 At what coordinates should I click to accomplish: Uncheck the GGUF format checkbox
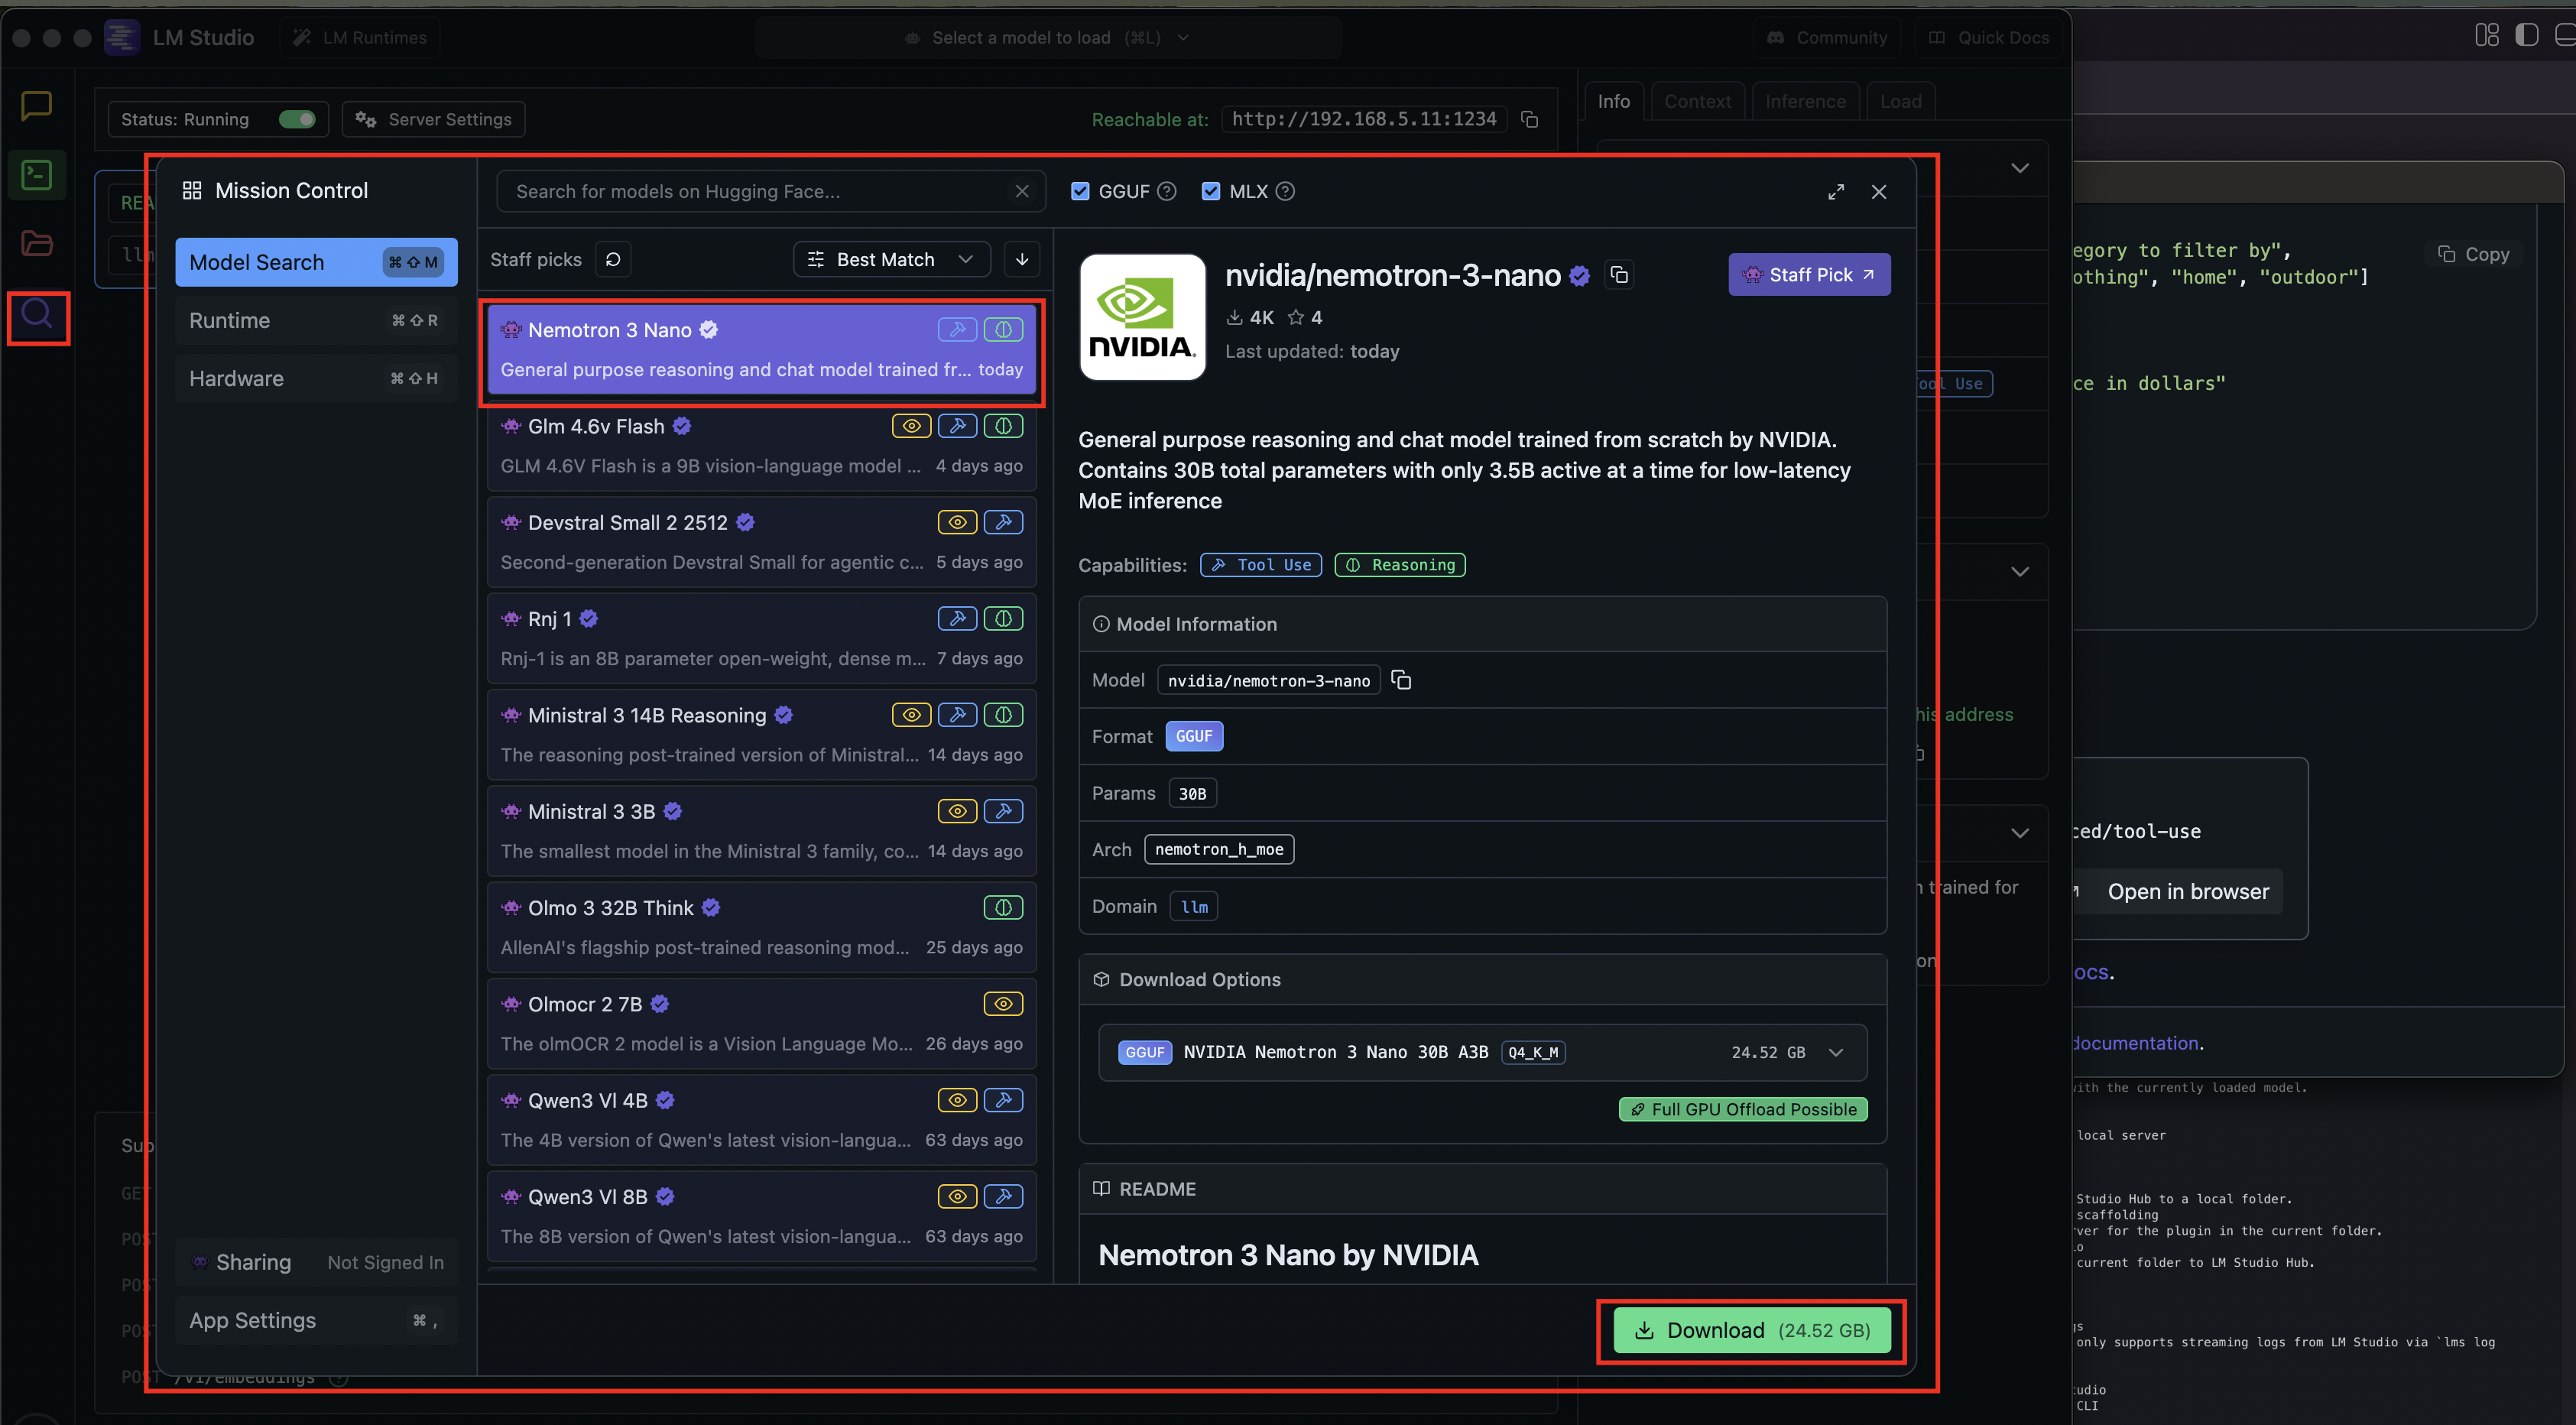click(x=1080, y=191)
